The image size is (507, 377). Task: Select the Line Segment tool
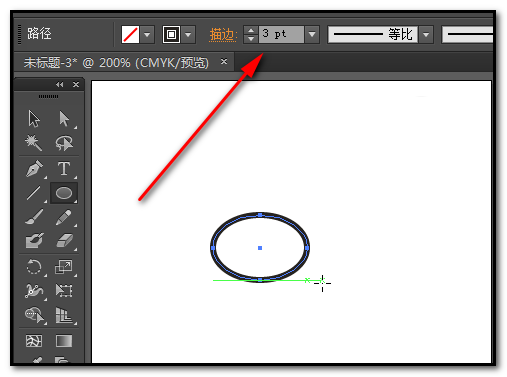(x=34, y=193)
